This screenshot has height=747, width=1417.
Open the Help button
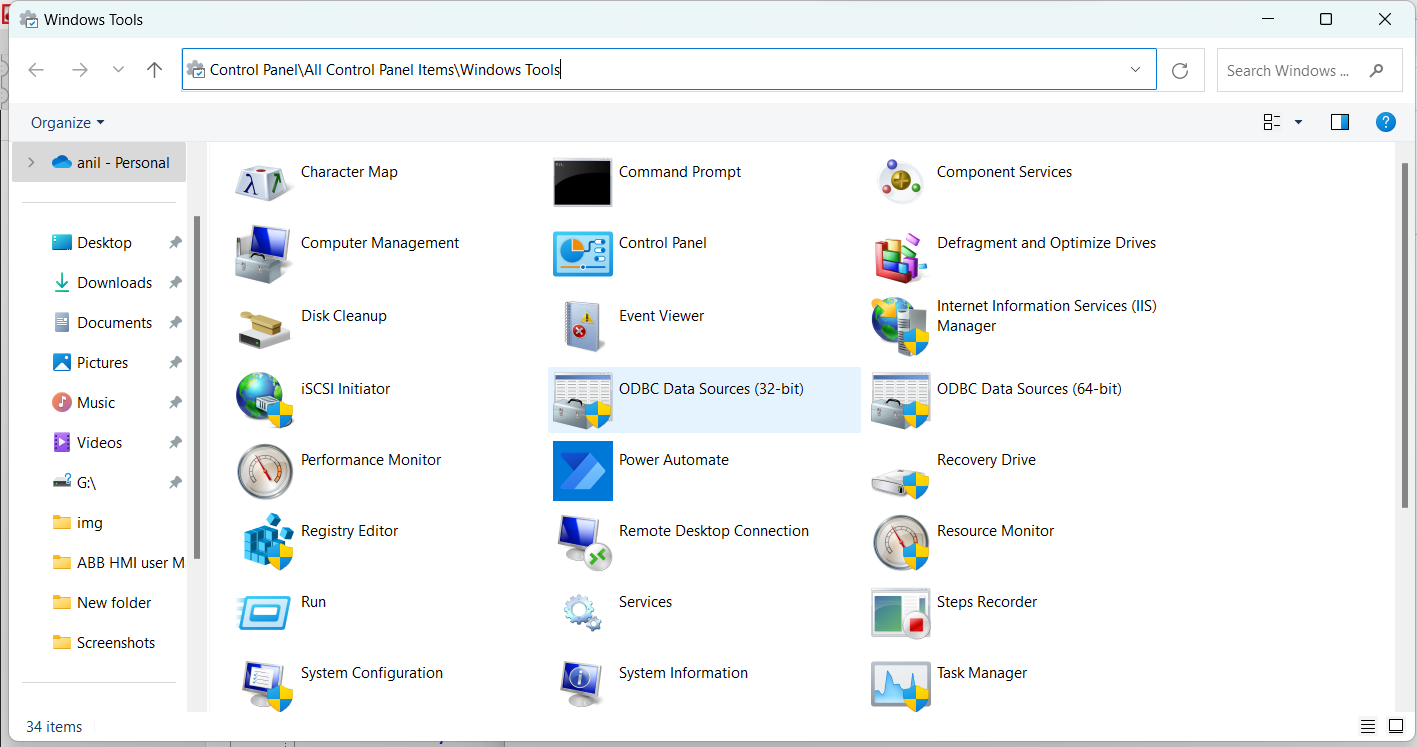pyautogui.click(x=1386, y=122)
